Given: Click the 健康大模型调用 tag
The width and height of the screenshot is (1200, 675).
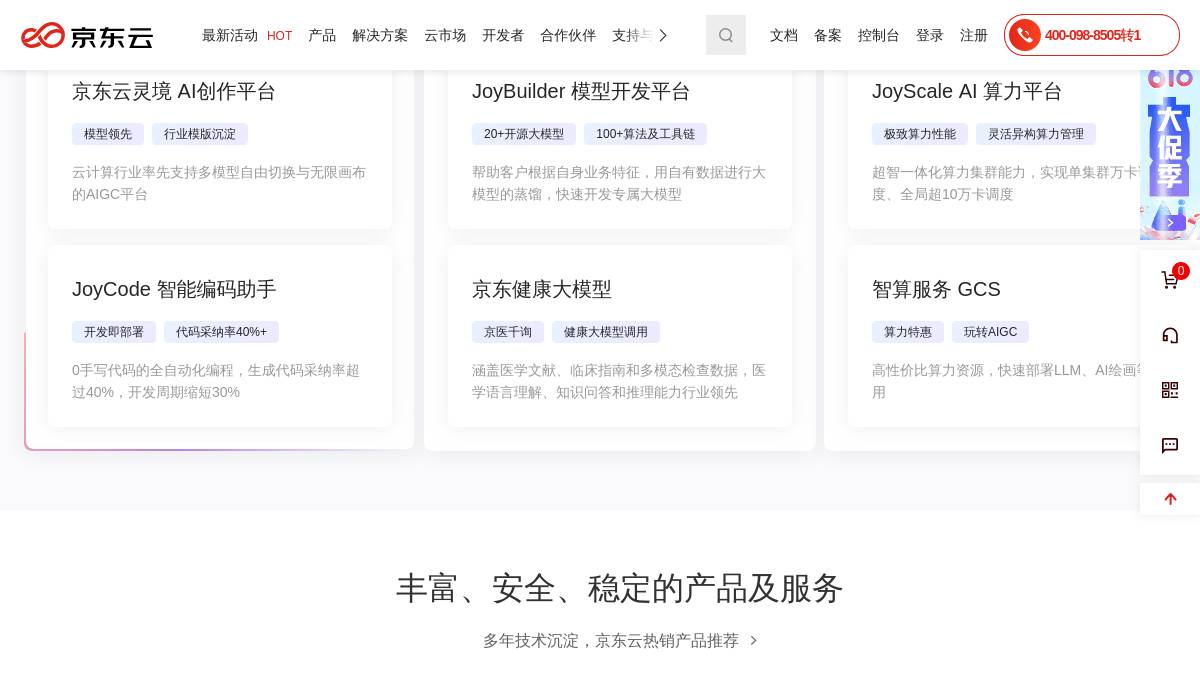Looking at the screenshot, I should [606, 332].
